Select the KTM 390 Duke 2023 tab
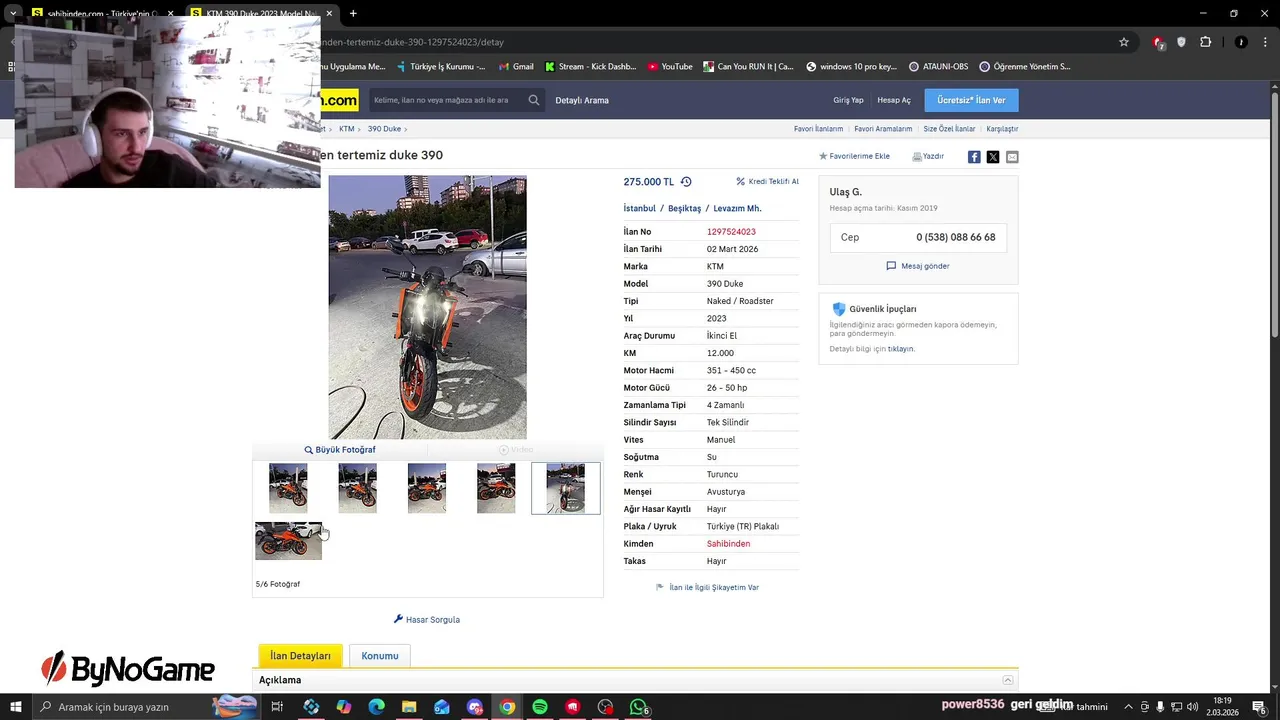Viewport: 1280px width, 720px height. coord(262,13)
